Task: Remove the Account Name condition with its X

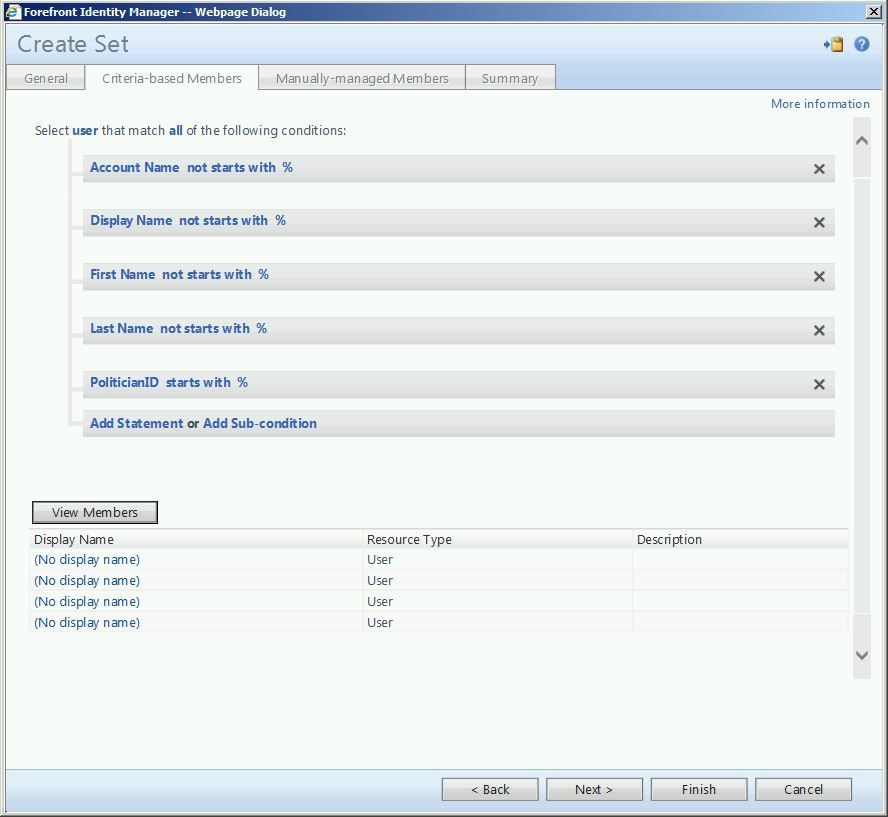Action: point(819,169)
